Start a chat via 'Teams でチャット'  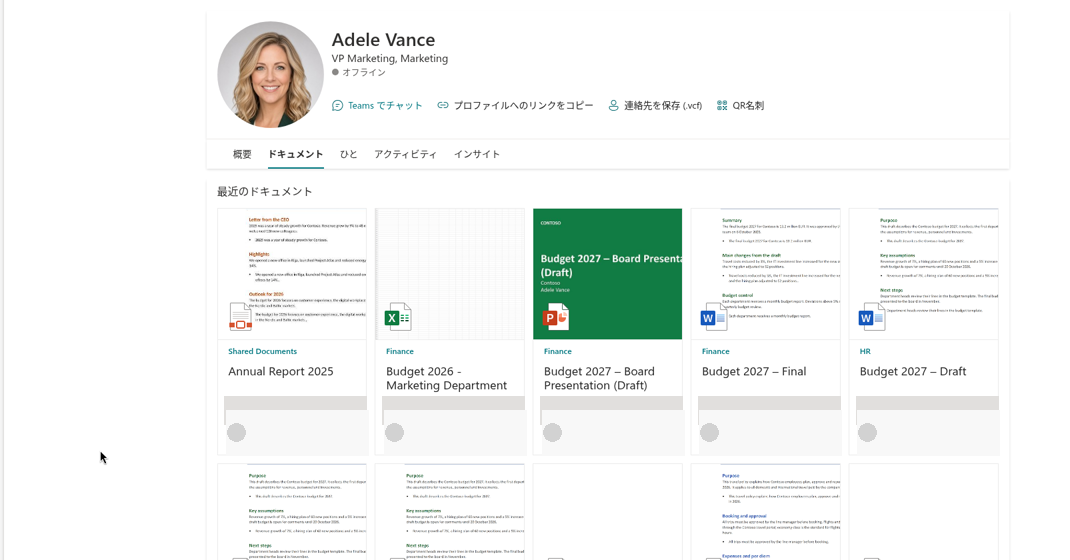385,106
